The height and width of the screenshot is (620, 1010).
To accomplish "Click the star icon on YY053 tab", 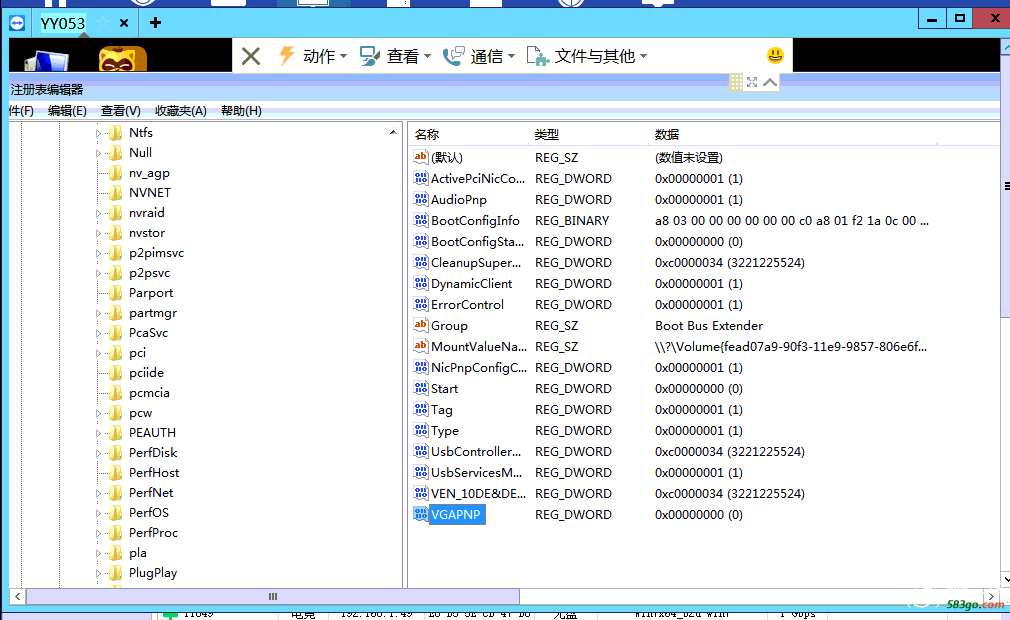I will [102, 22].
